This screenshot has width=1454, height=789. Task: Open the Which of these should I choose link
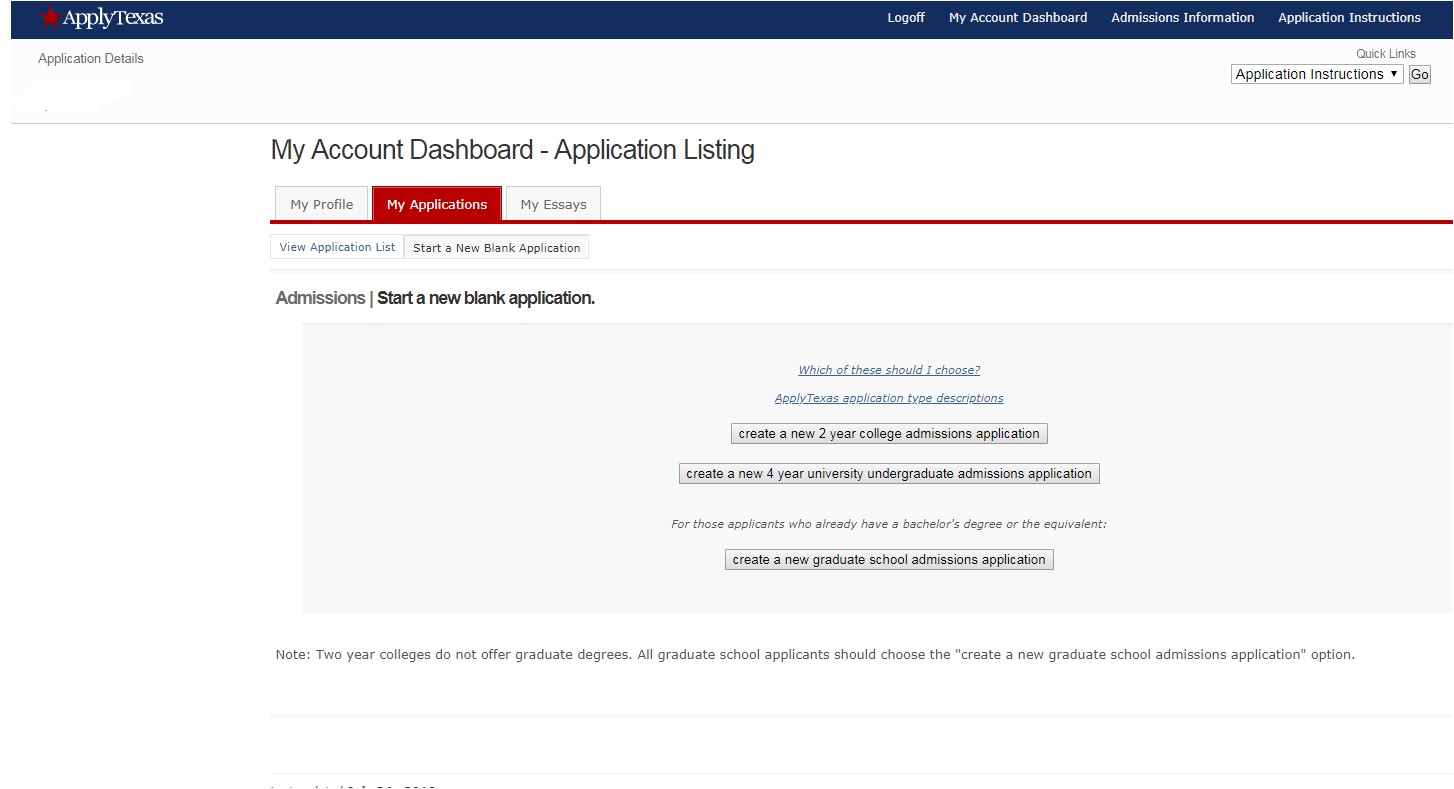(888, 369)
